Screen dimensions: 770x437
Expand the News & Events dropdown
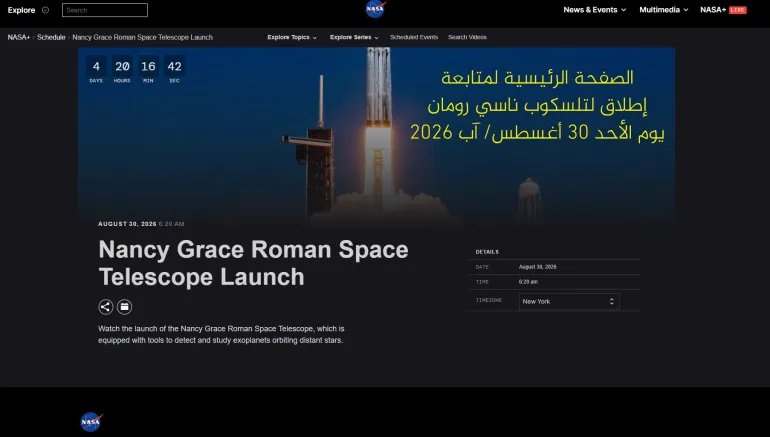coord(594,9)
